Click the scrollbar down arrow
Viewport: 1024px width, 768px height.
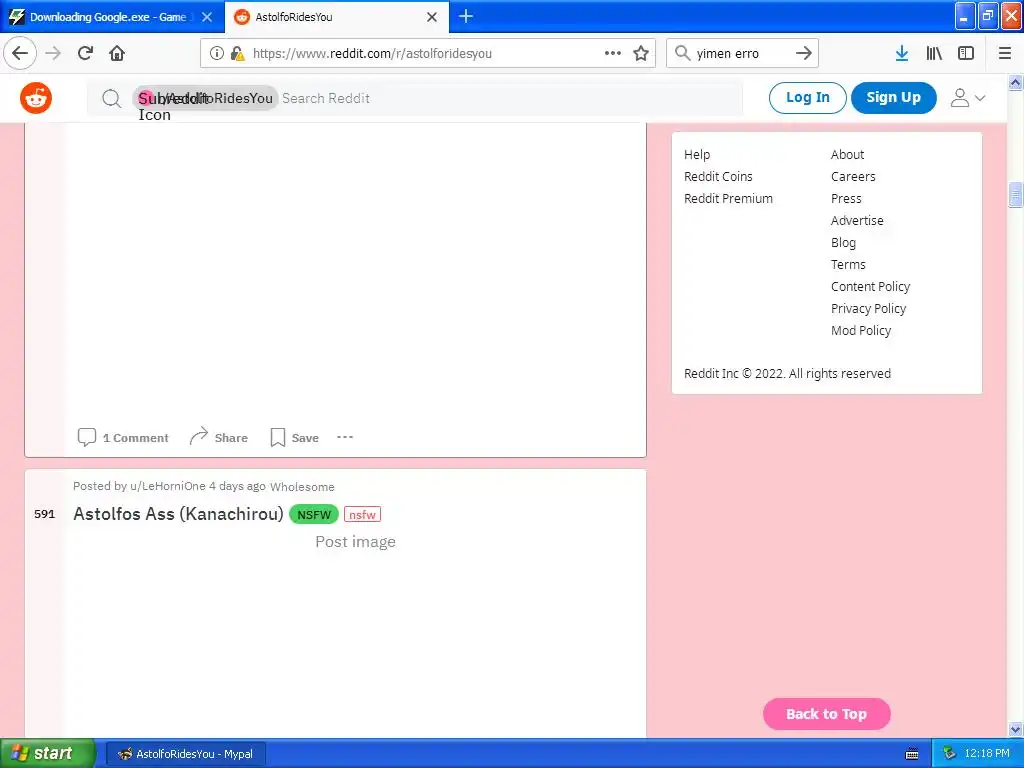click(x=1015, y=729)
